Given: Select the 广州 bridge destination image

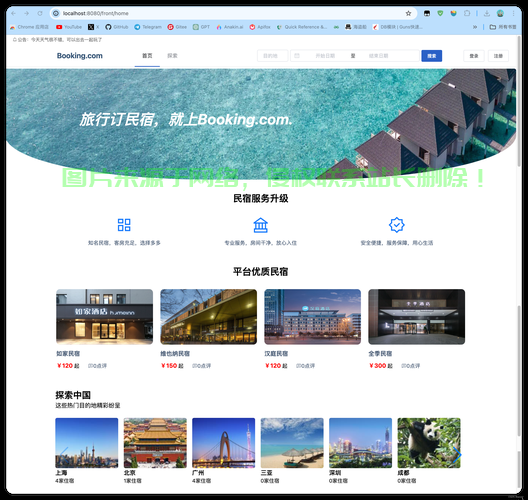Looking at the screenshot, I should click(224, 443).
